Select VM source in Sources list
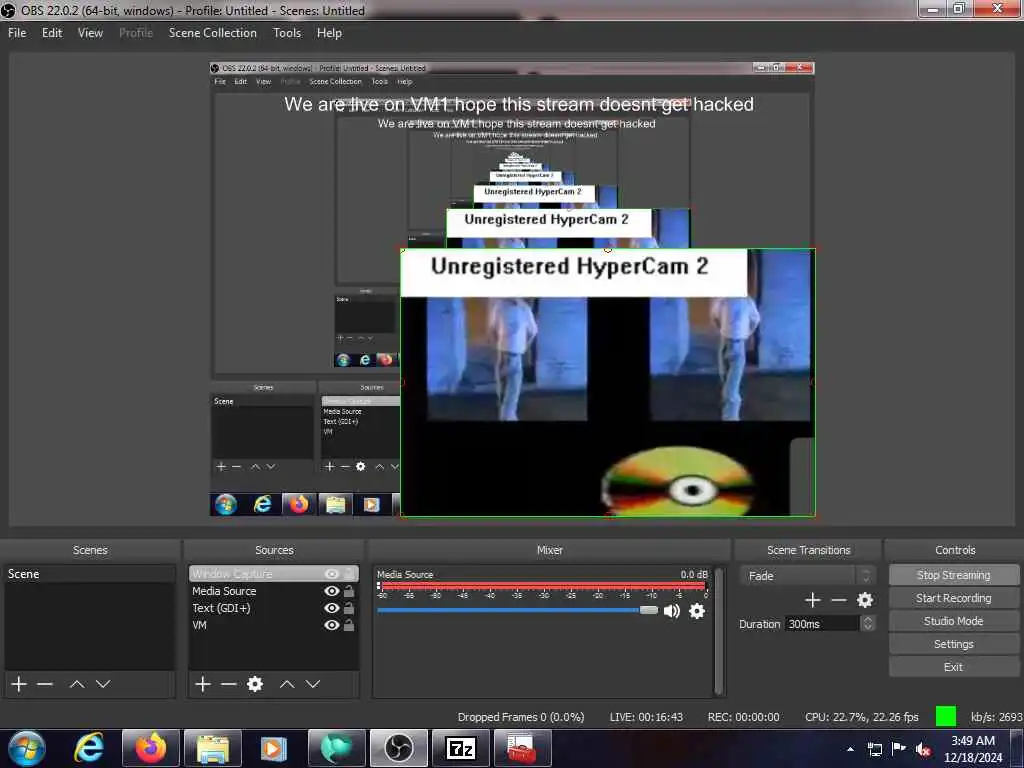The image size is (1024, 768). click(x=274, y=625)
